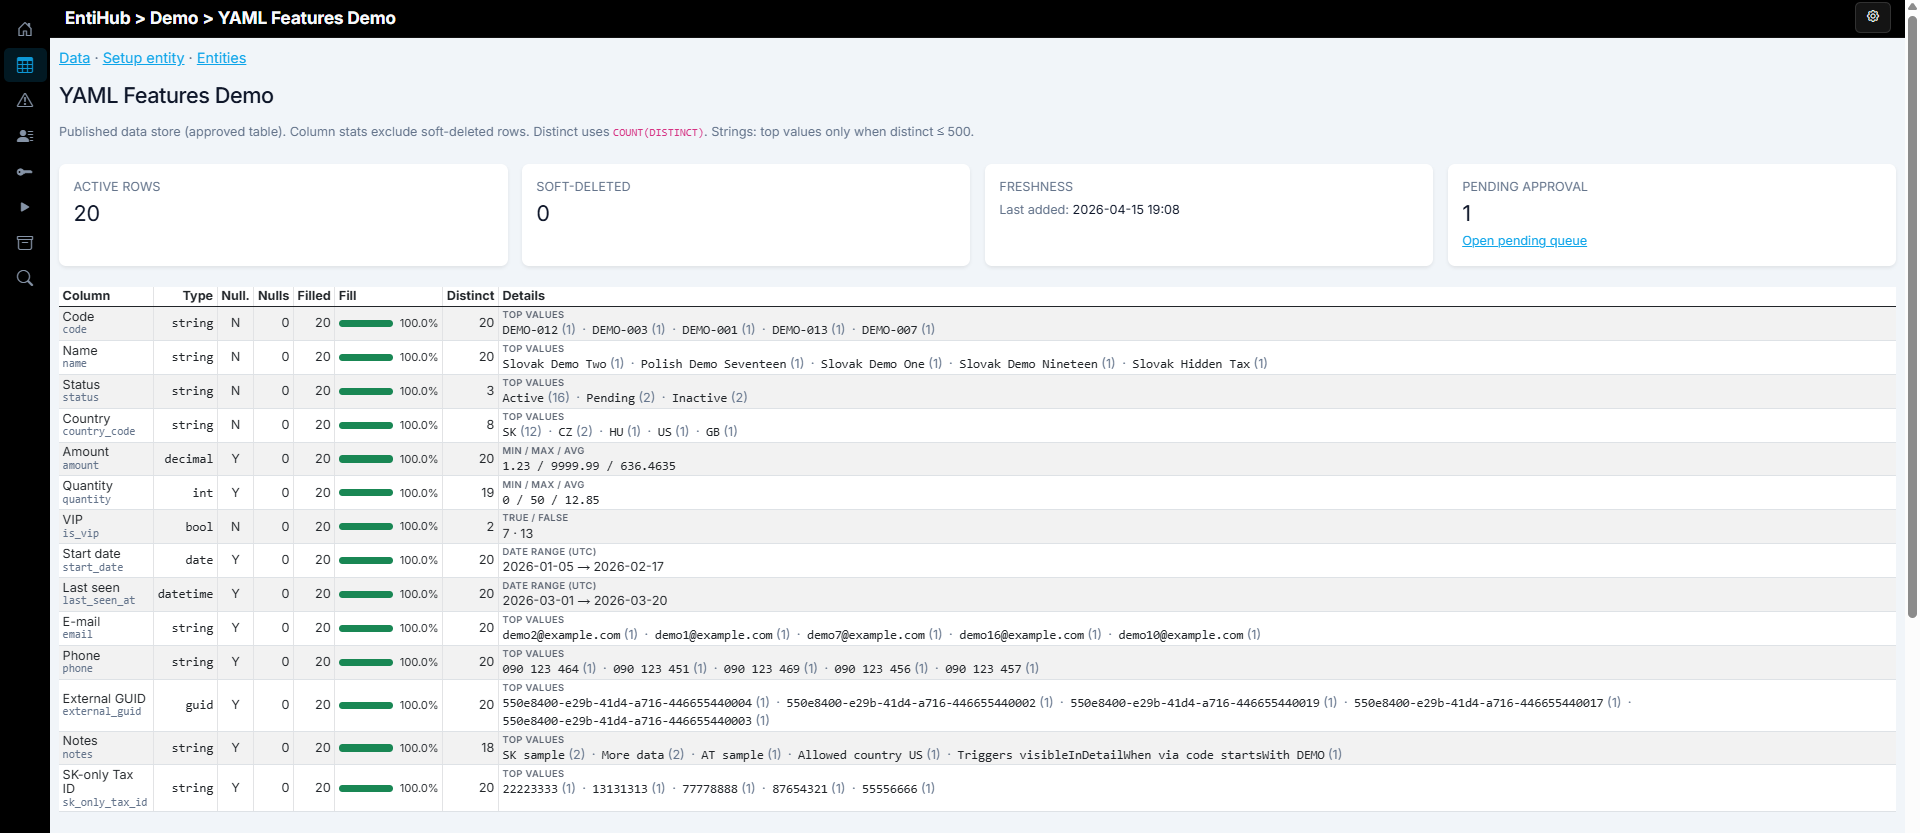Click tax ID value 22223333
Viewport: 1920px width, 833px height.
coord(530,789)
